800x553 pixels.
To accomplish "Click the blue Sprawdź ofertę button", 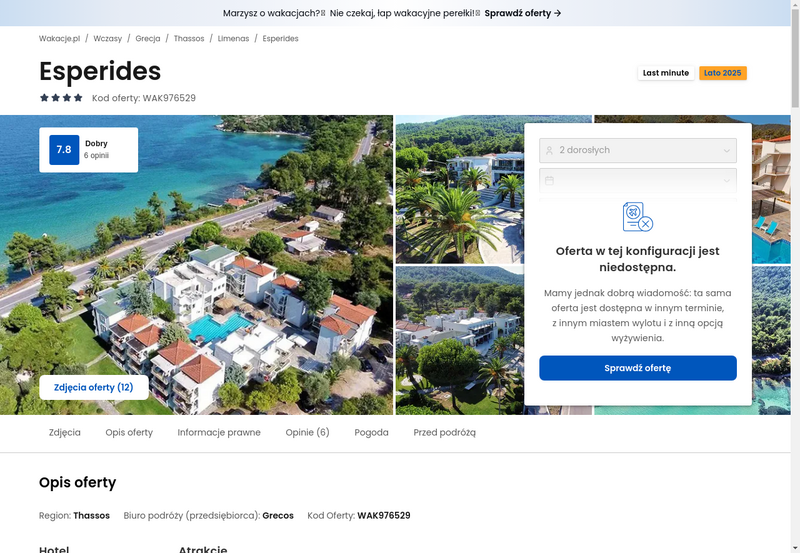I will (638, 368).
